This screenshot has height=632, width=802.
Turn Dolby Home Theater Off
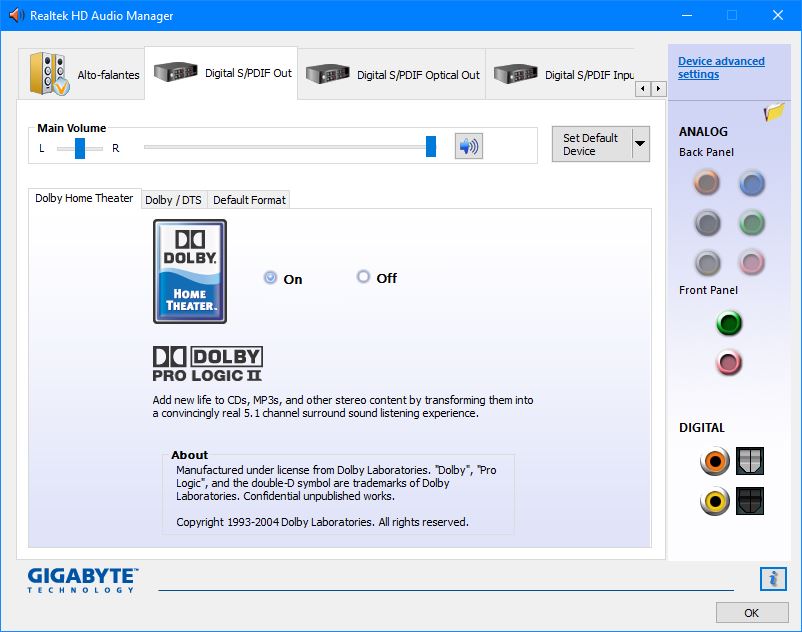tap(363, 277)
